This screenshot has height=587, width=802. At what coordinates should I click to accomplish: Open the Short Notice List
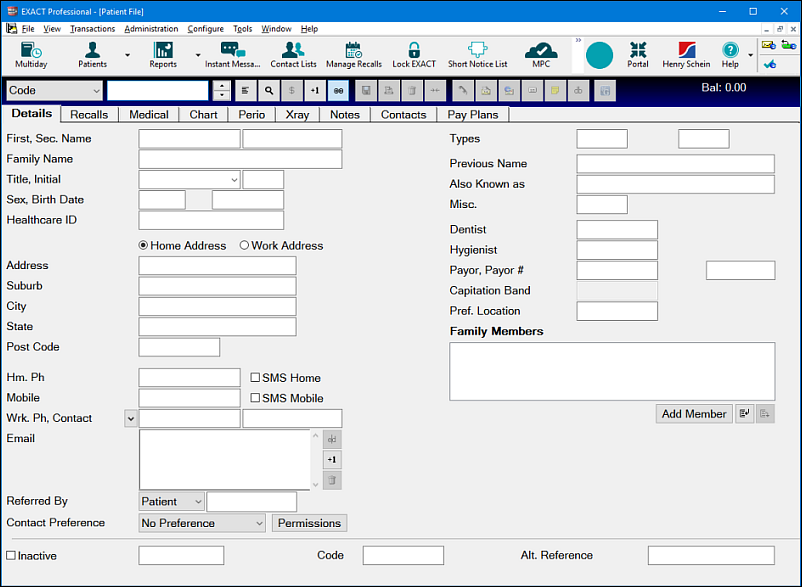pos(478,55)
